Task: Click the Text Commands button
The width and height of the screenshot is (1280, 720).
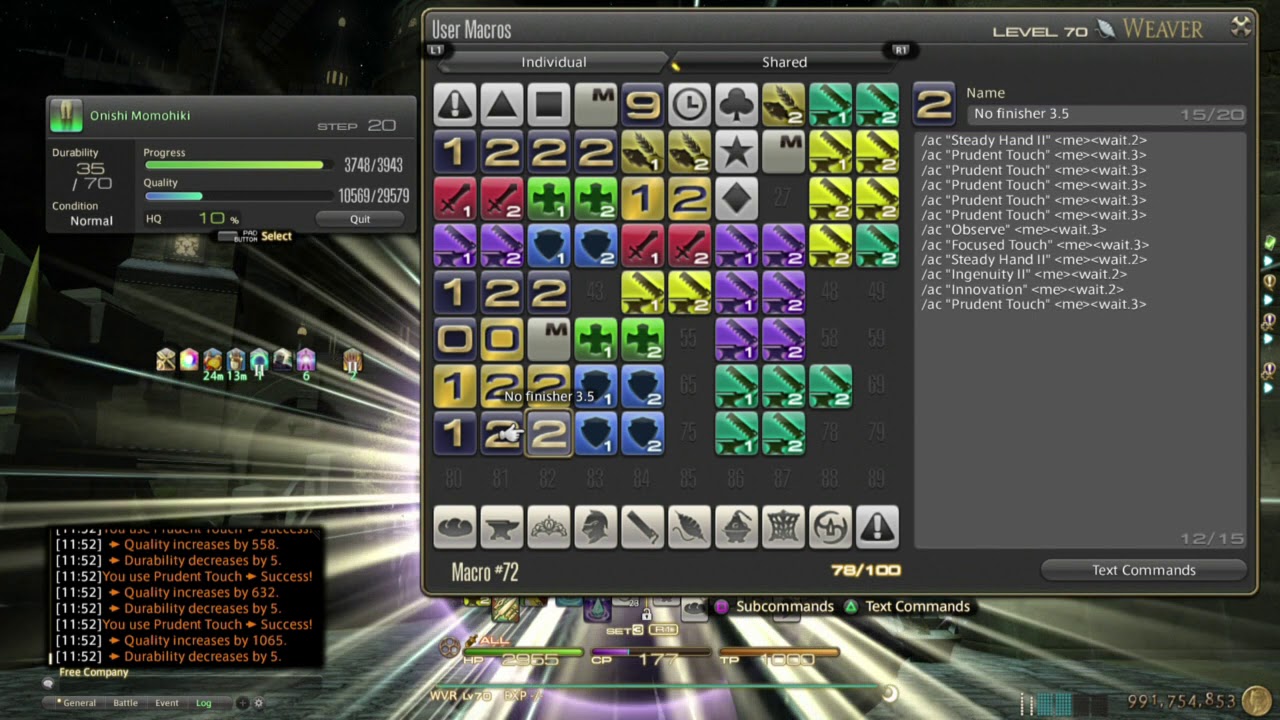Action: pyautogui.click(x=1144, y=570)
